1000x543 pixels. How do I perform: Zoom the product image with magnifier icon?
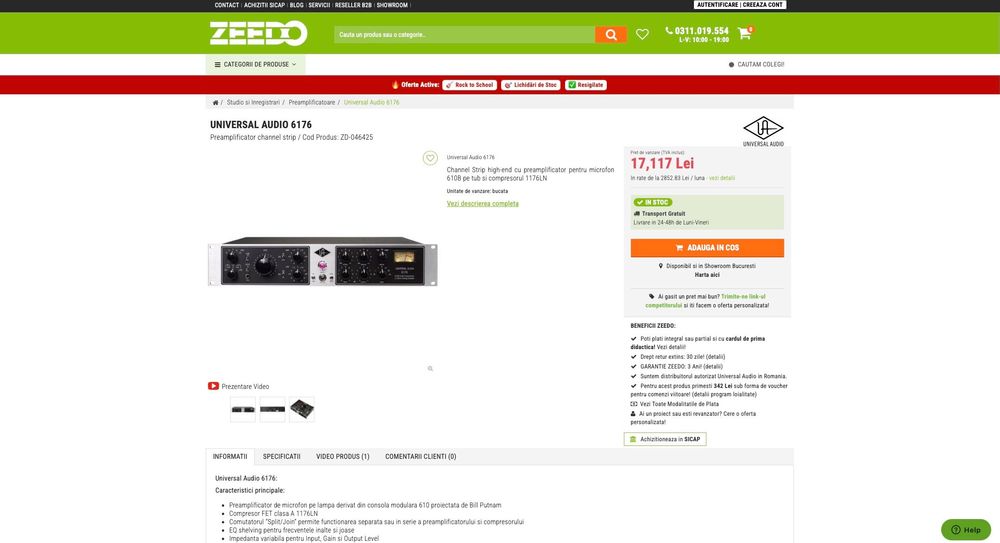click(430, 369)
